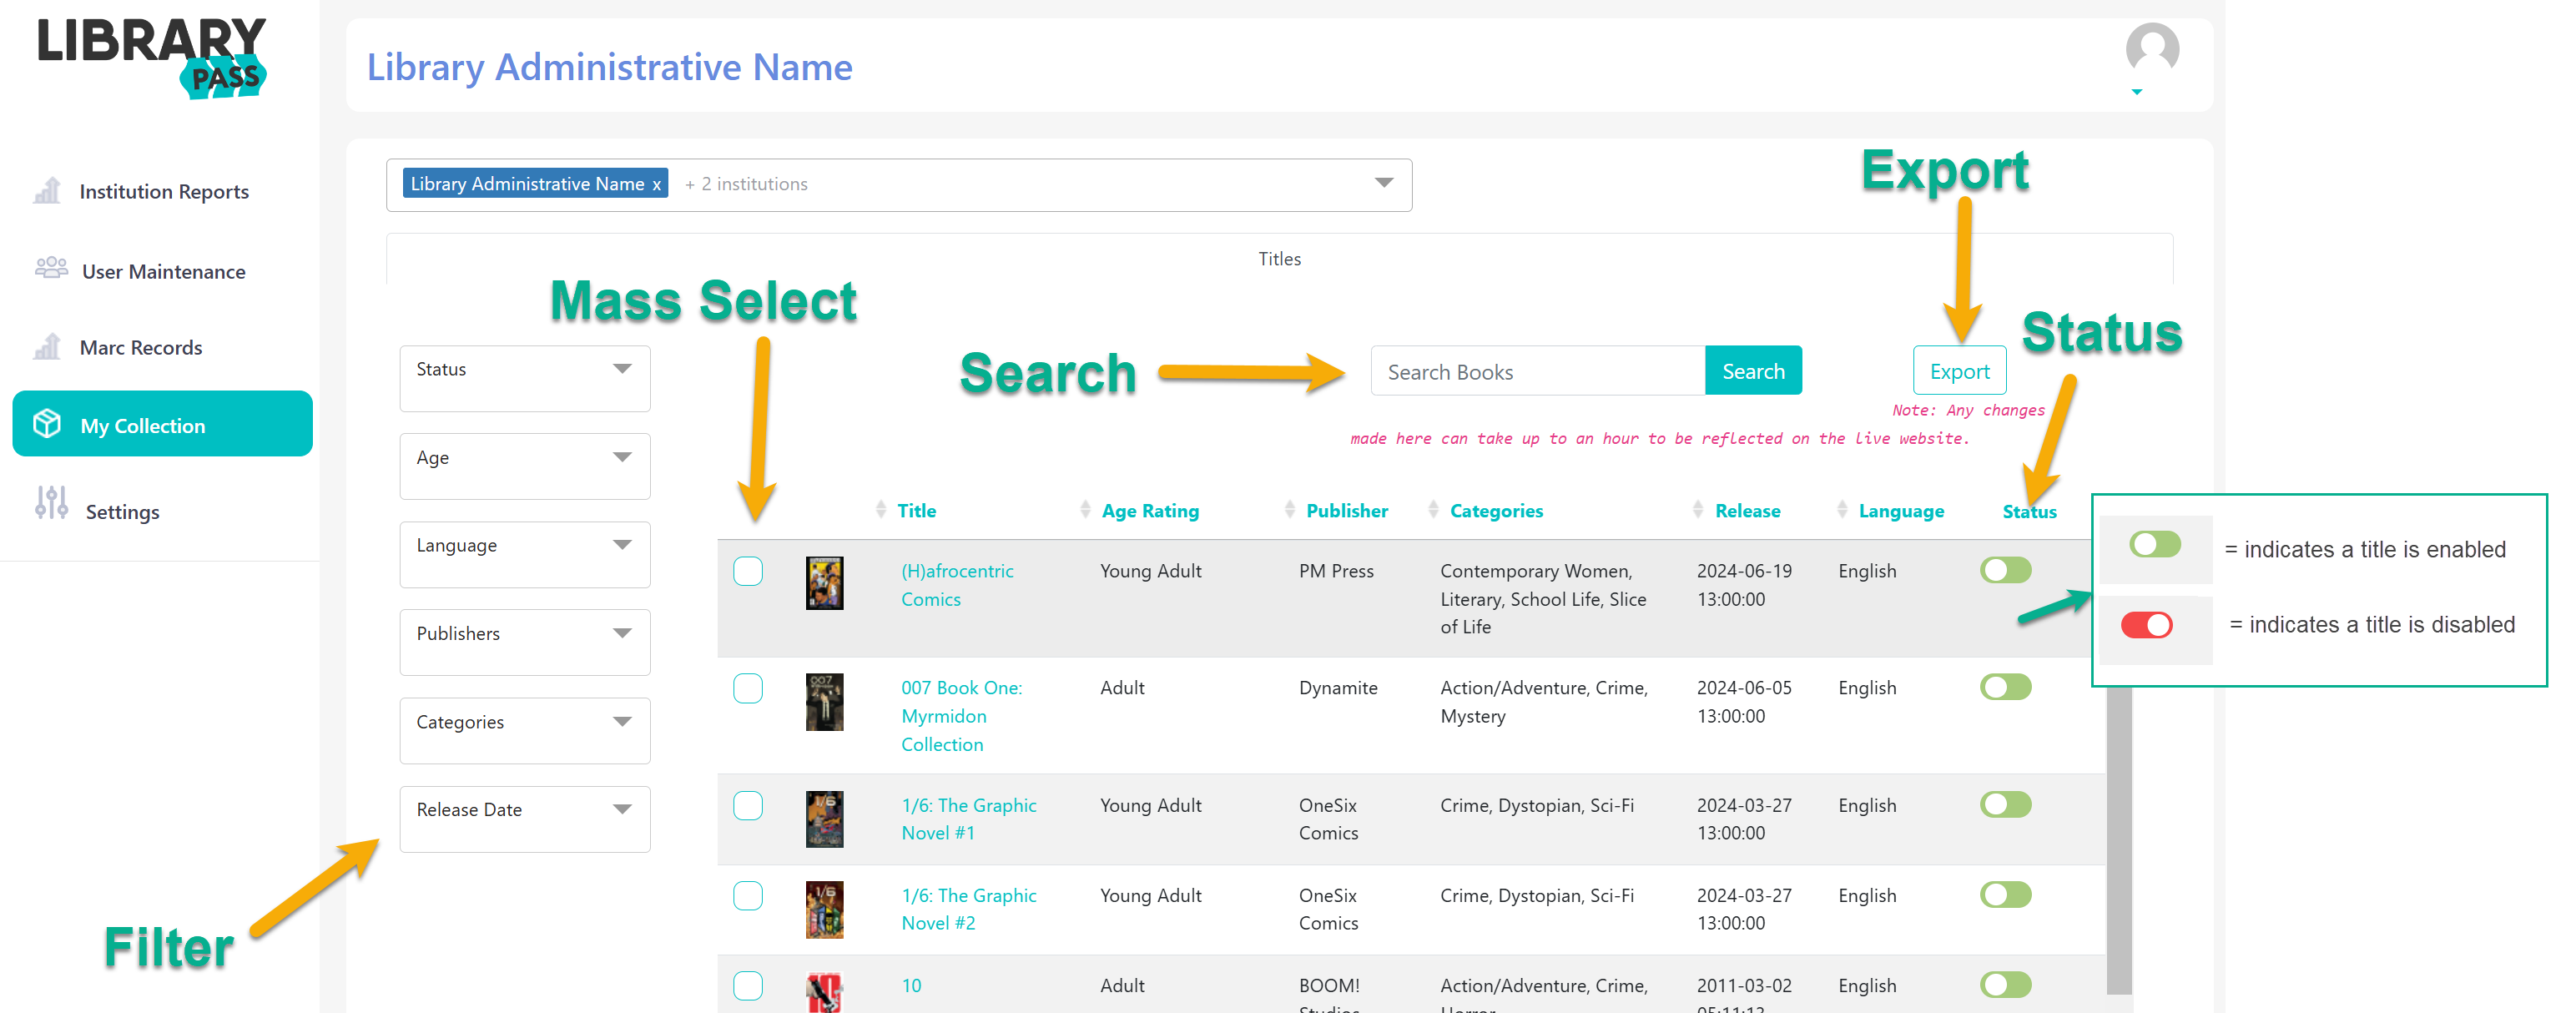Sort by Title column arrows
Image resolution: width=2576 pixels, height=1013 pixels.
(x=880, y=509)
